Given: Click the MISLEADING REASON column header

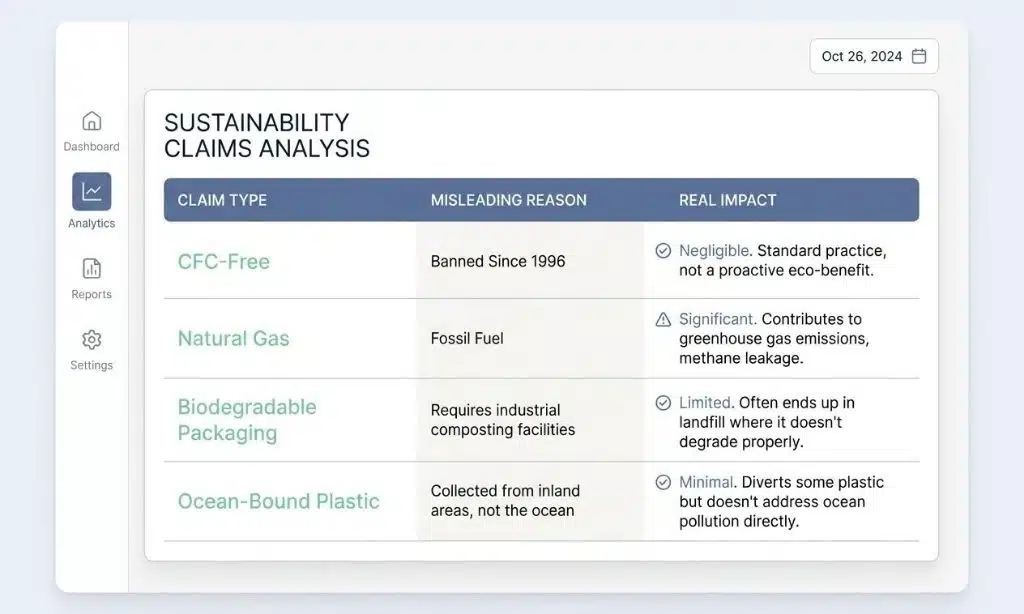Looking at the screenshot, I should (508, 200).
